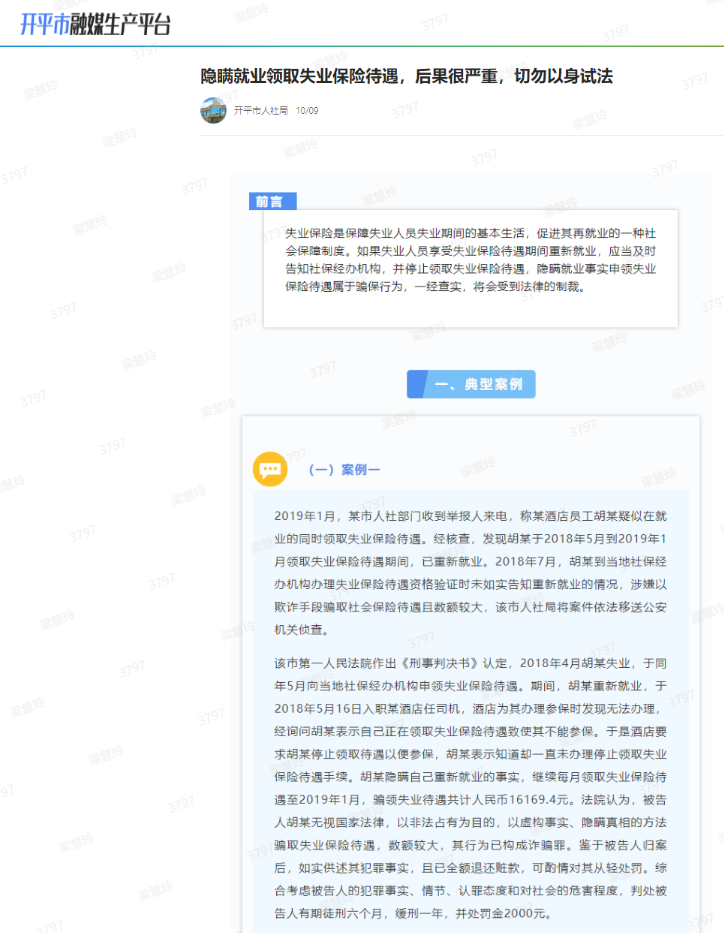Click the article title 隐瞒就业领取失业保险待遇
This screenshot has height=933, width=724.
click(406, 76)
